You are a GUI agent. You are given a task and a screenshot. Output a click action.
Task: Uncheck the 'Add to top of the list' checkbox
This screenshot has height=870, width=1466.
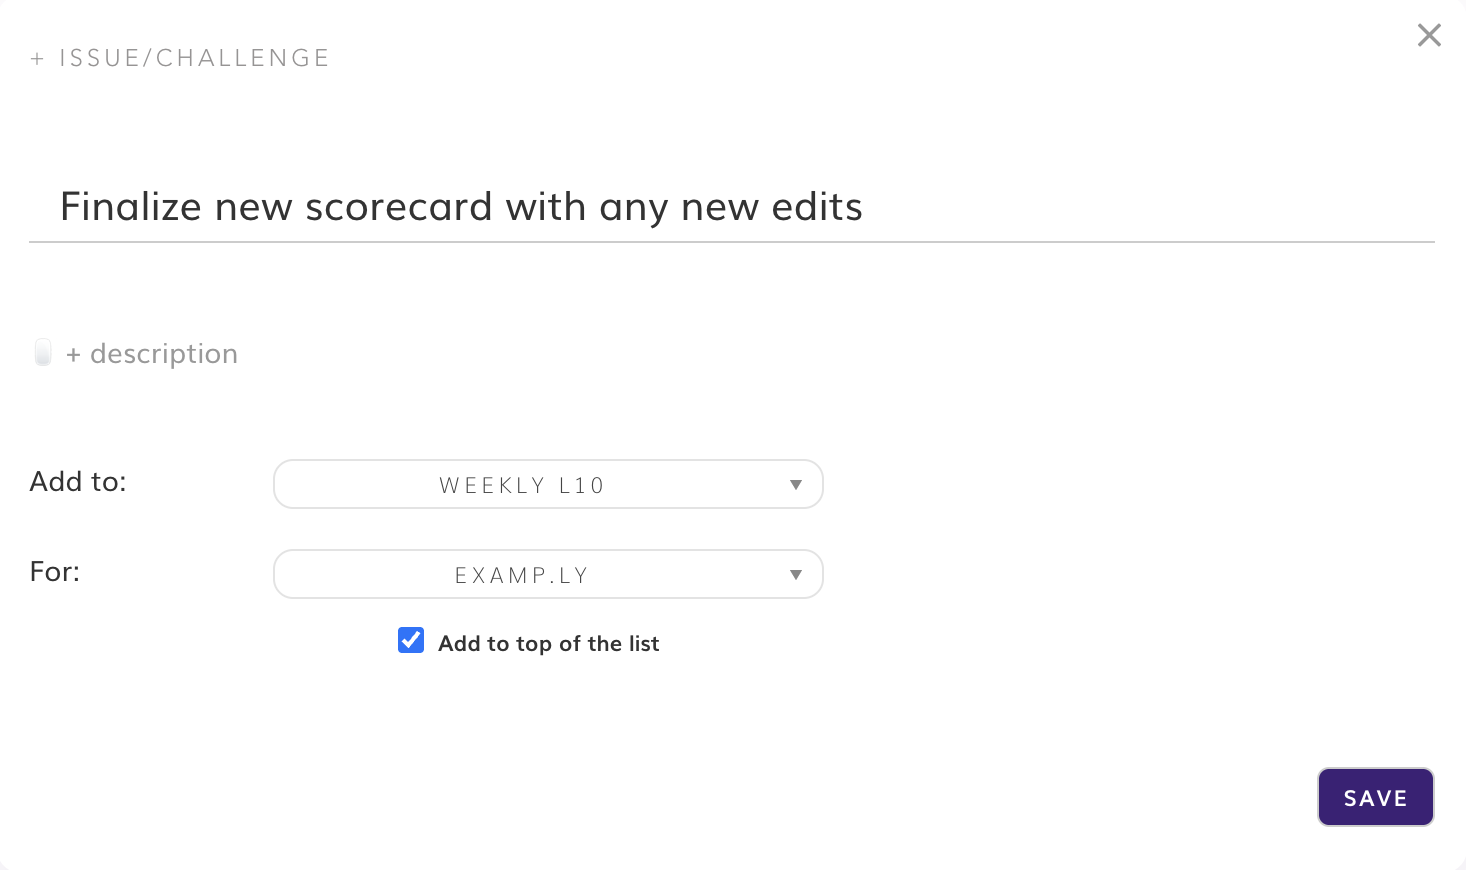click(x=411, y=641)
